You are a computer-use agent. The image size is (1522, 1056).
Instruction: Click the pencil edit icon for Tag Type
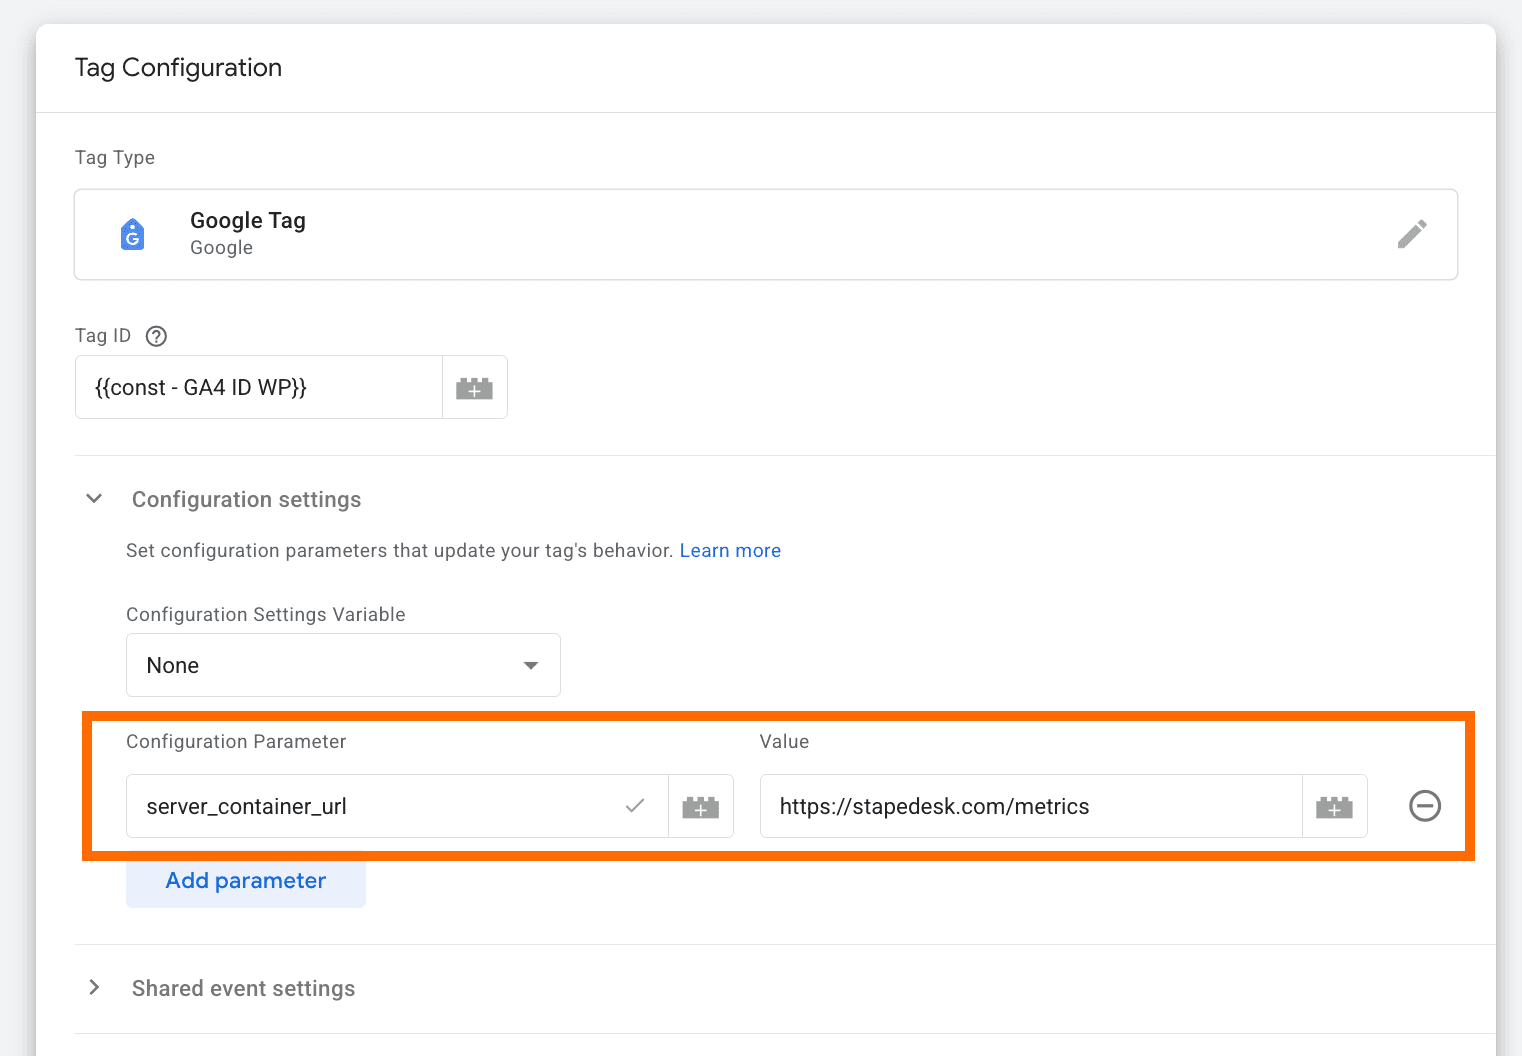click(1412, 234)
